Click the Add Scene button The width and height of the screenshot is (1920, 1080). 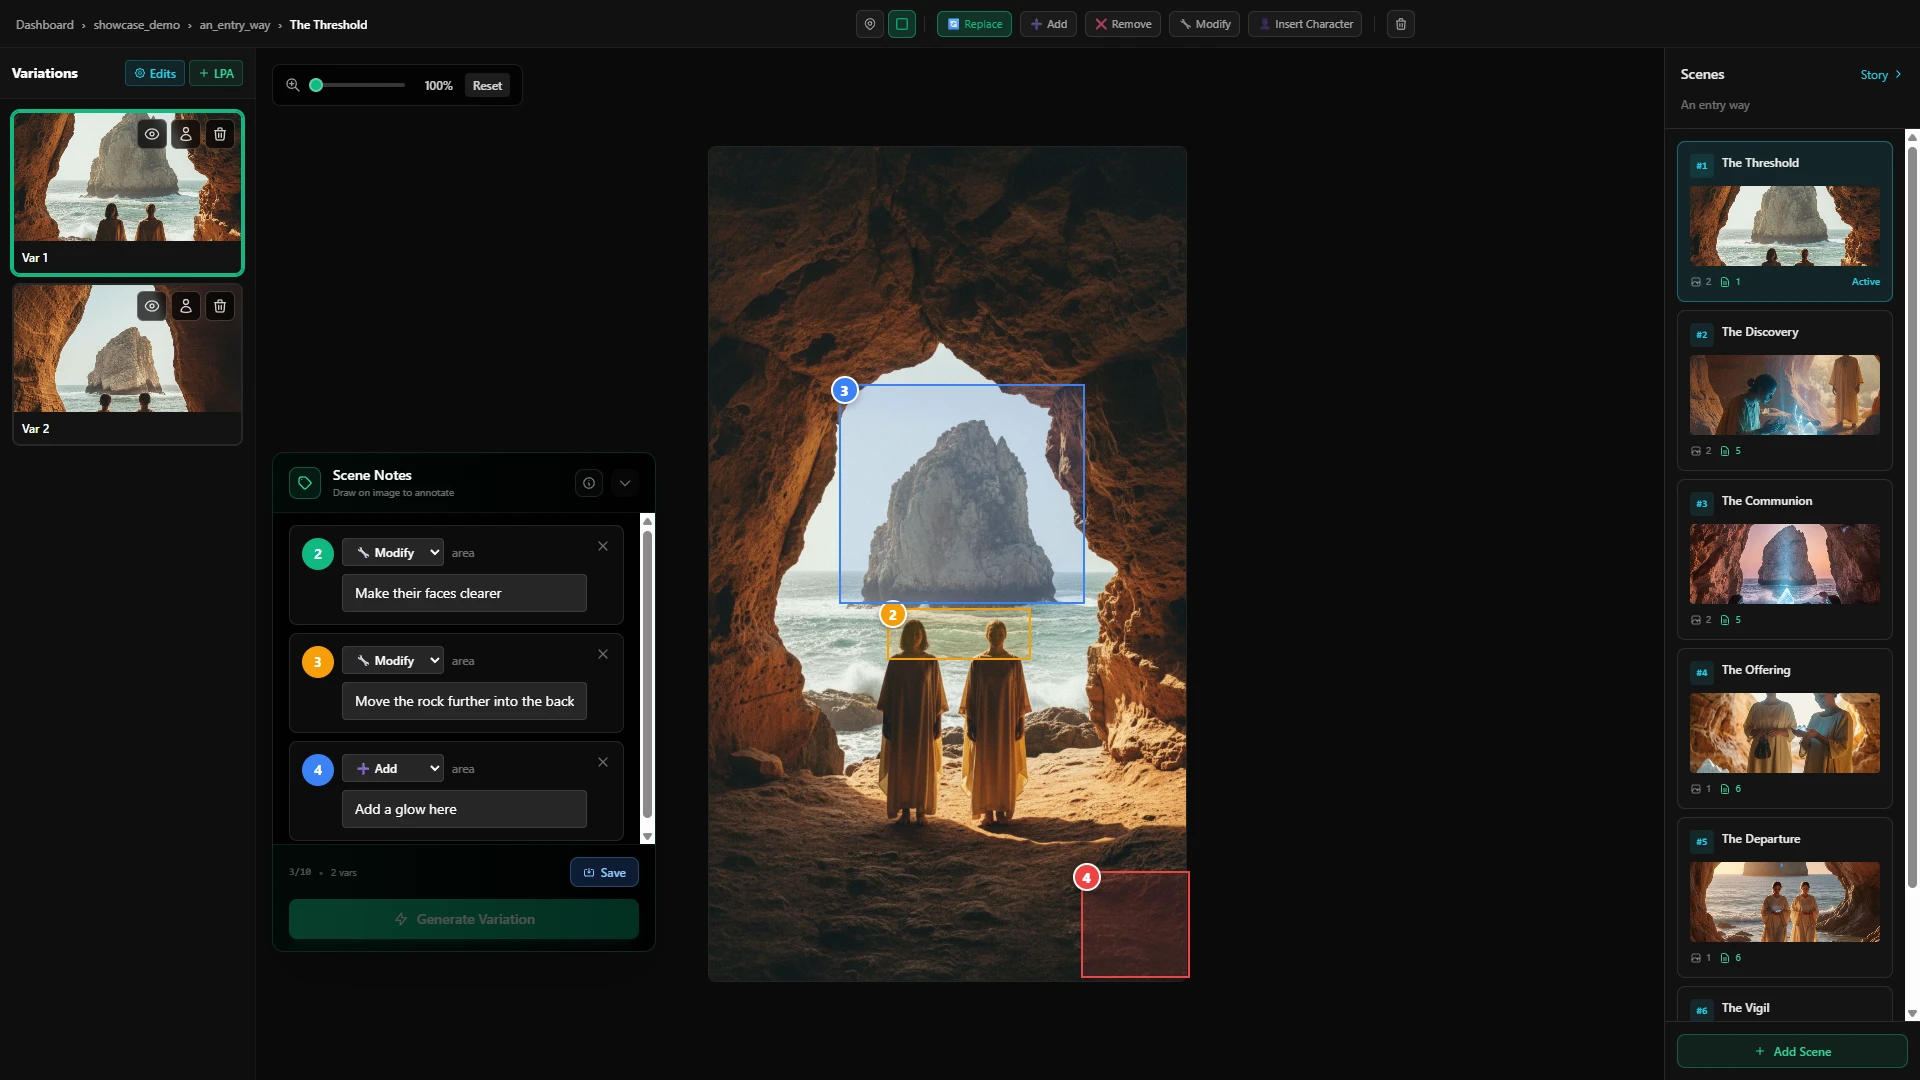(1792, 1051)
